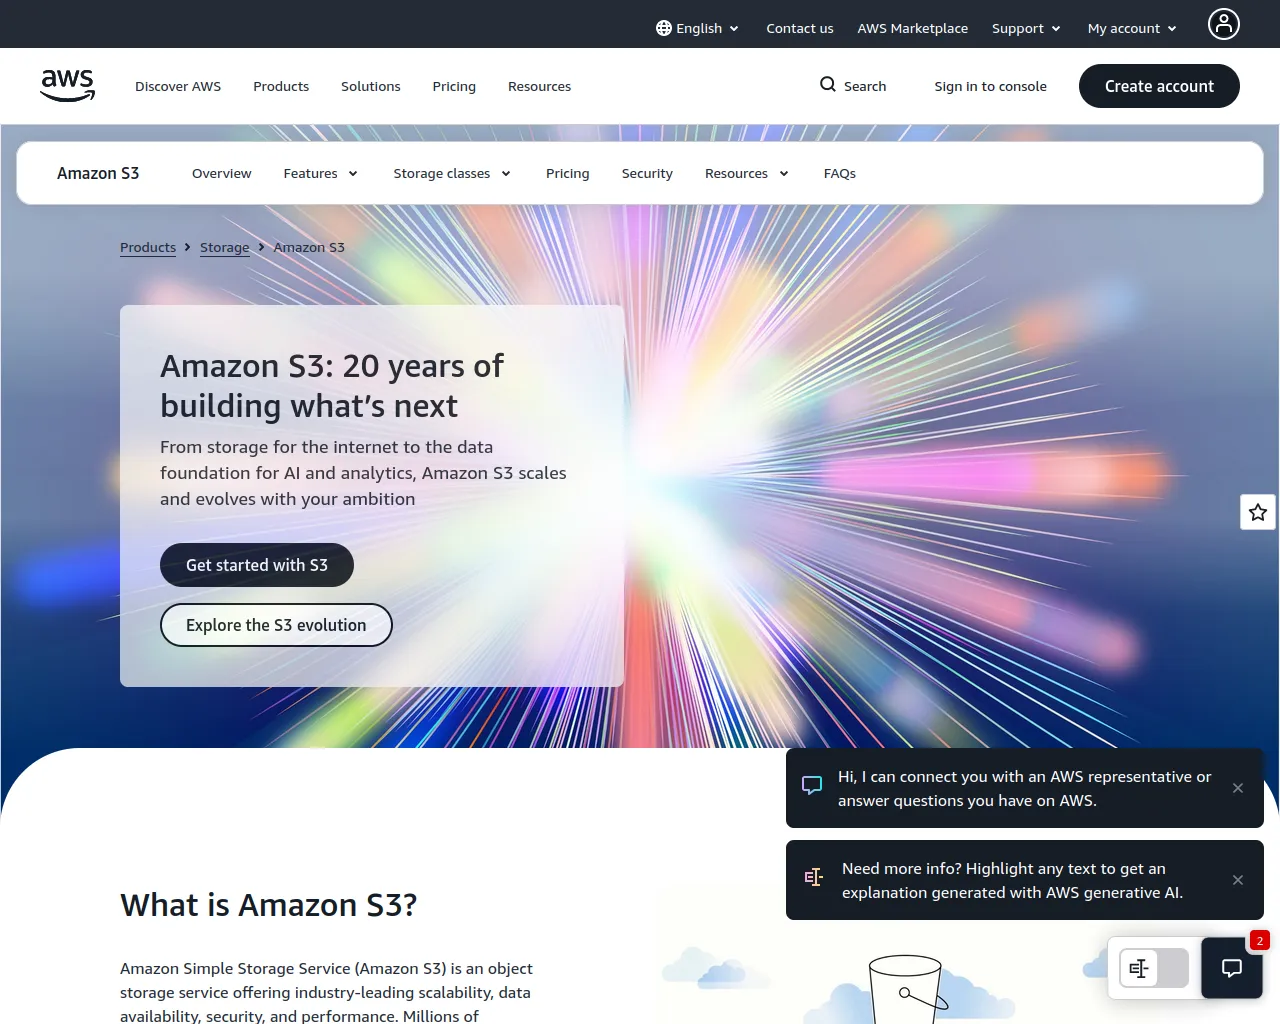
Task: Click the globe language icon
Action: tap(664, 28)
